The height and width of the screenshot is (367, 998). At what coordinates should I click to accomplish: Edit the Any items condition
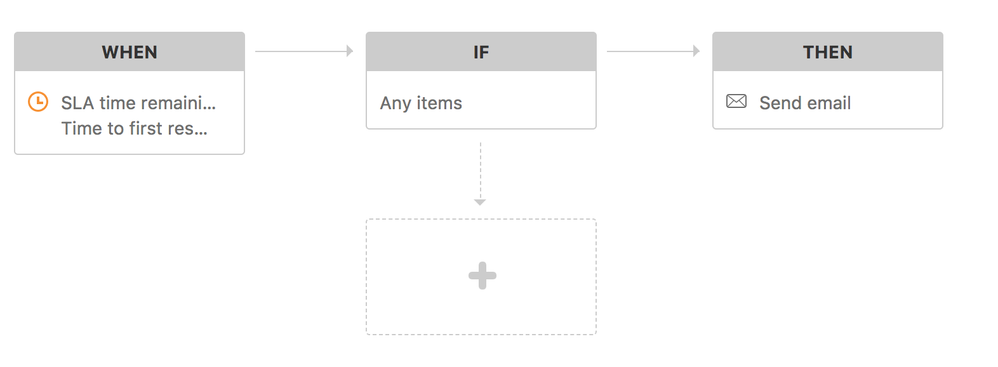421,103
